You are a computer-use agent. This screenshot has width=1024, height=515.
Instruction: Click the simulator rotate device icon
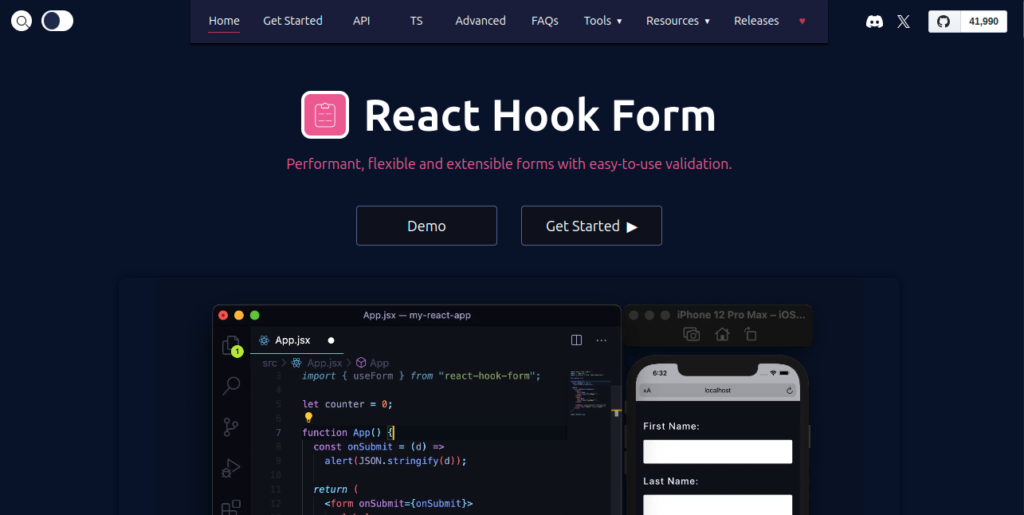[750, 334]
